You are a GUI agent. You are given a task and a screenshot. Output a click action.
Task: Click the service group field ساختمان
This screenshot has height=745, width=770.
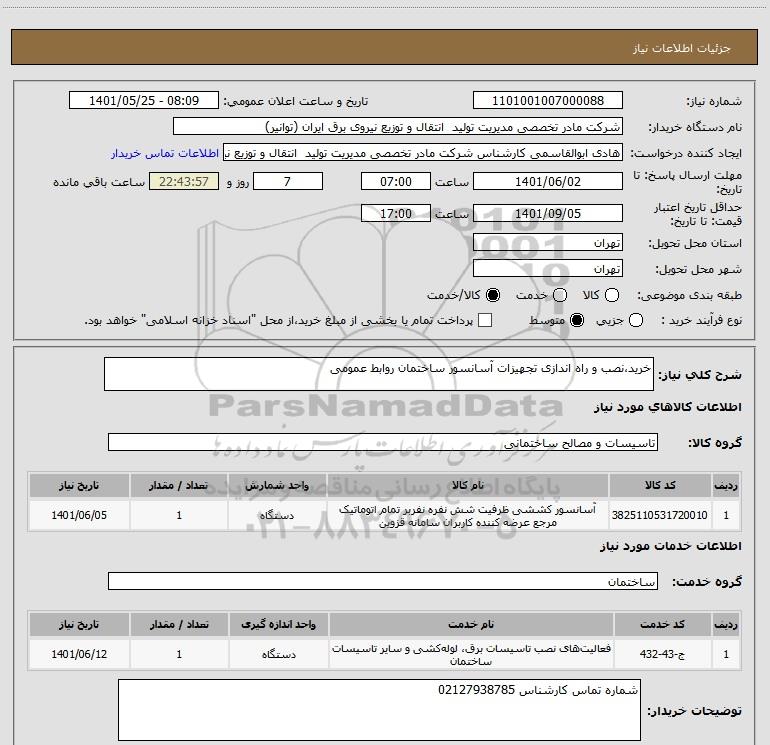click(x=383, y=581)
